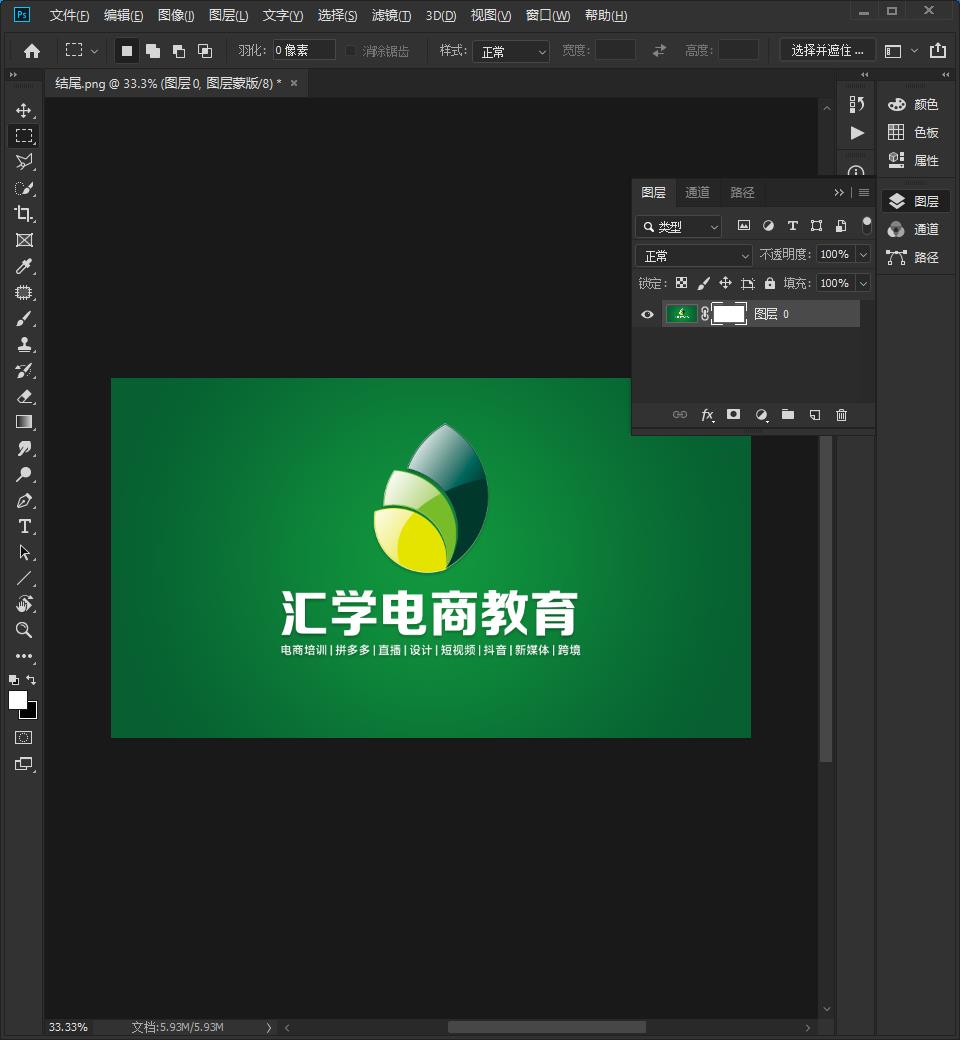Screen dimensions: 960x1040
Task: Toggle layer filtering on or off
Action: 866,226
